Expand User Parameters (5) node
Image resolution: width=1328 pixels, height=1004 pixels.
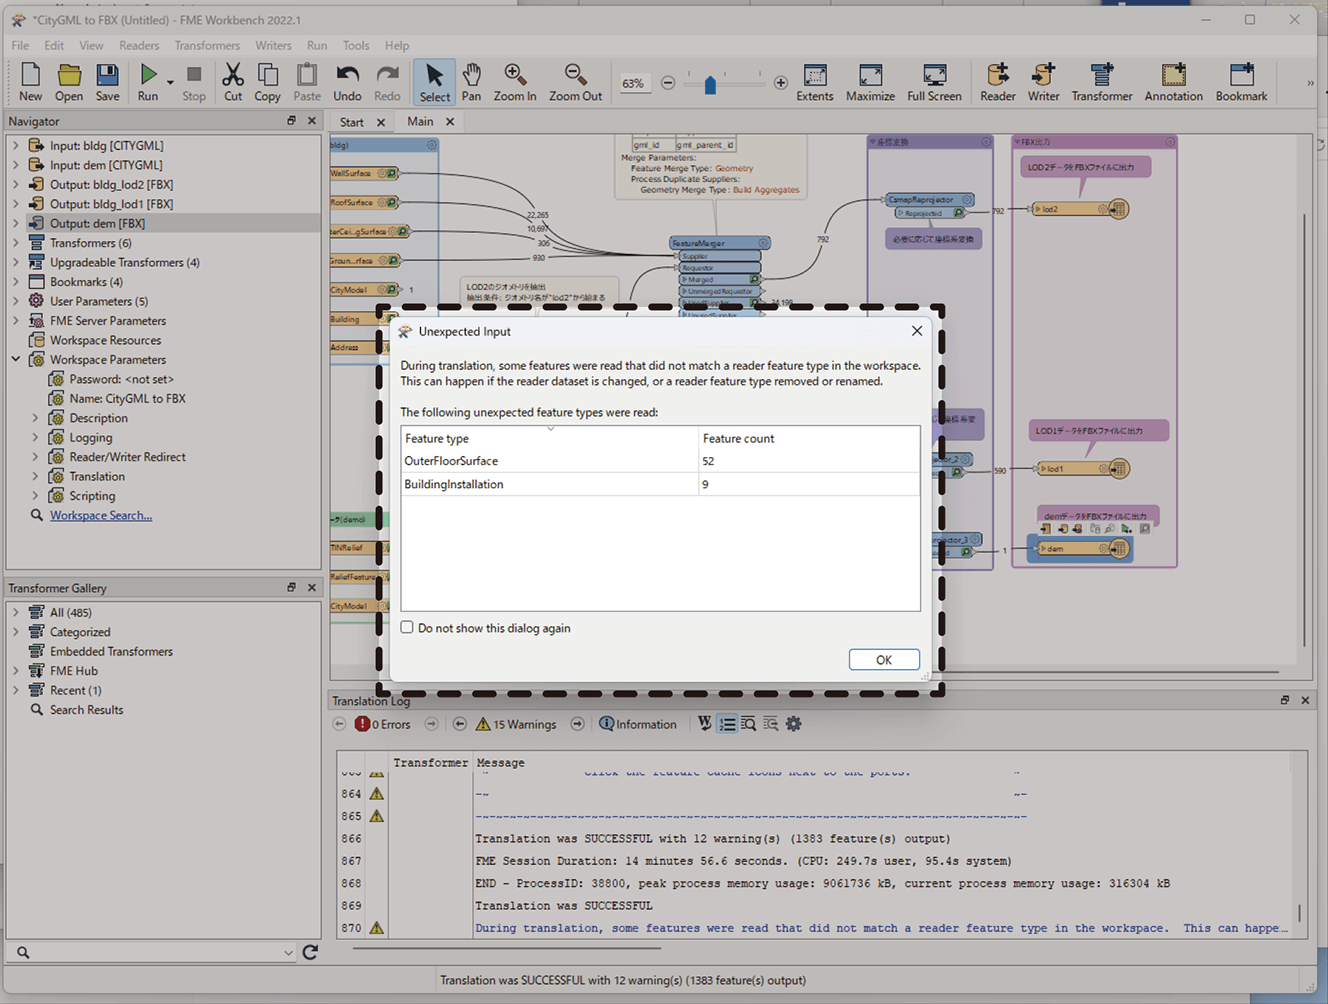15,301
